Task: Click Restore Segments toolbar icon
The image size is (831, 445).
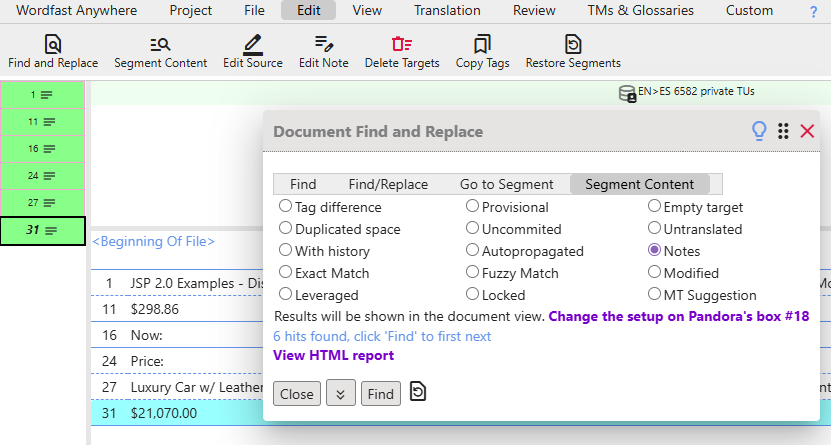Action: point(573,44)
